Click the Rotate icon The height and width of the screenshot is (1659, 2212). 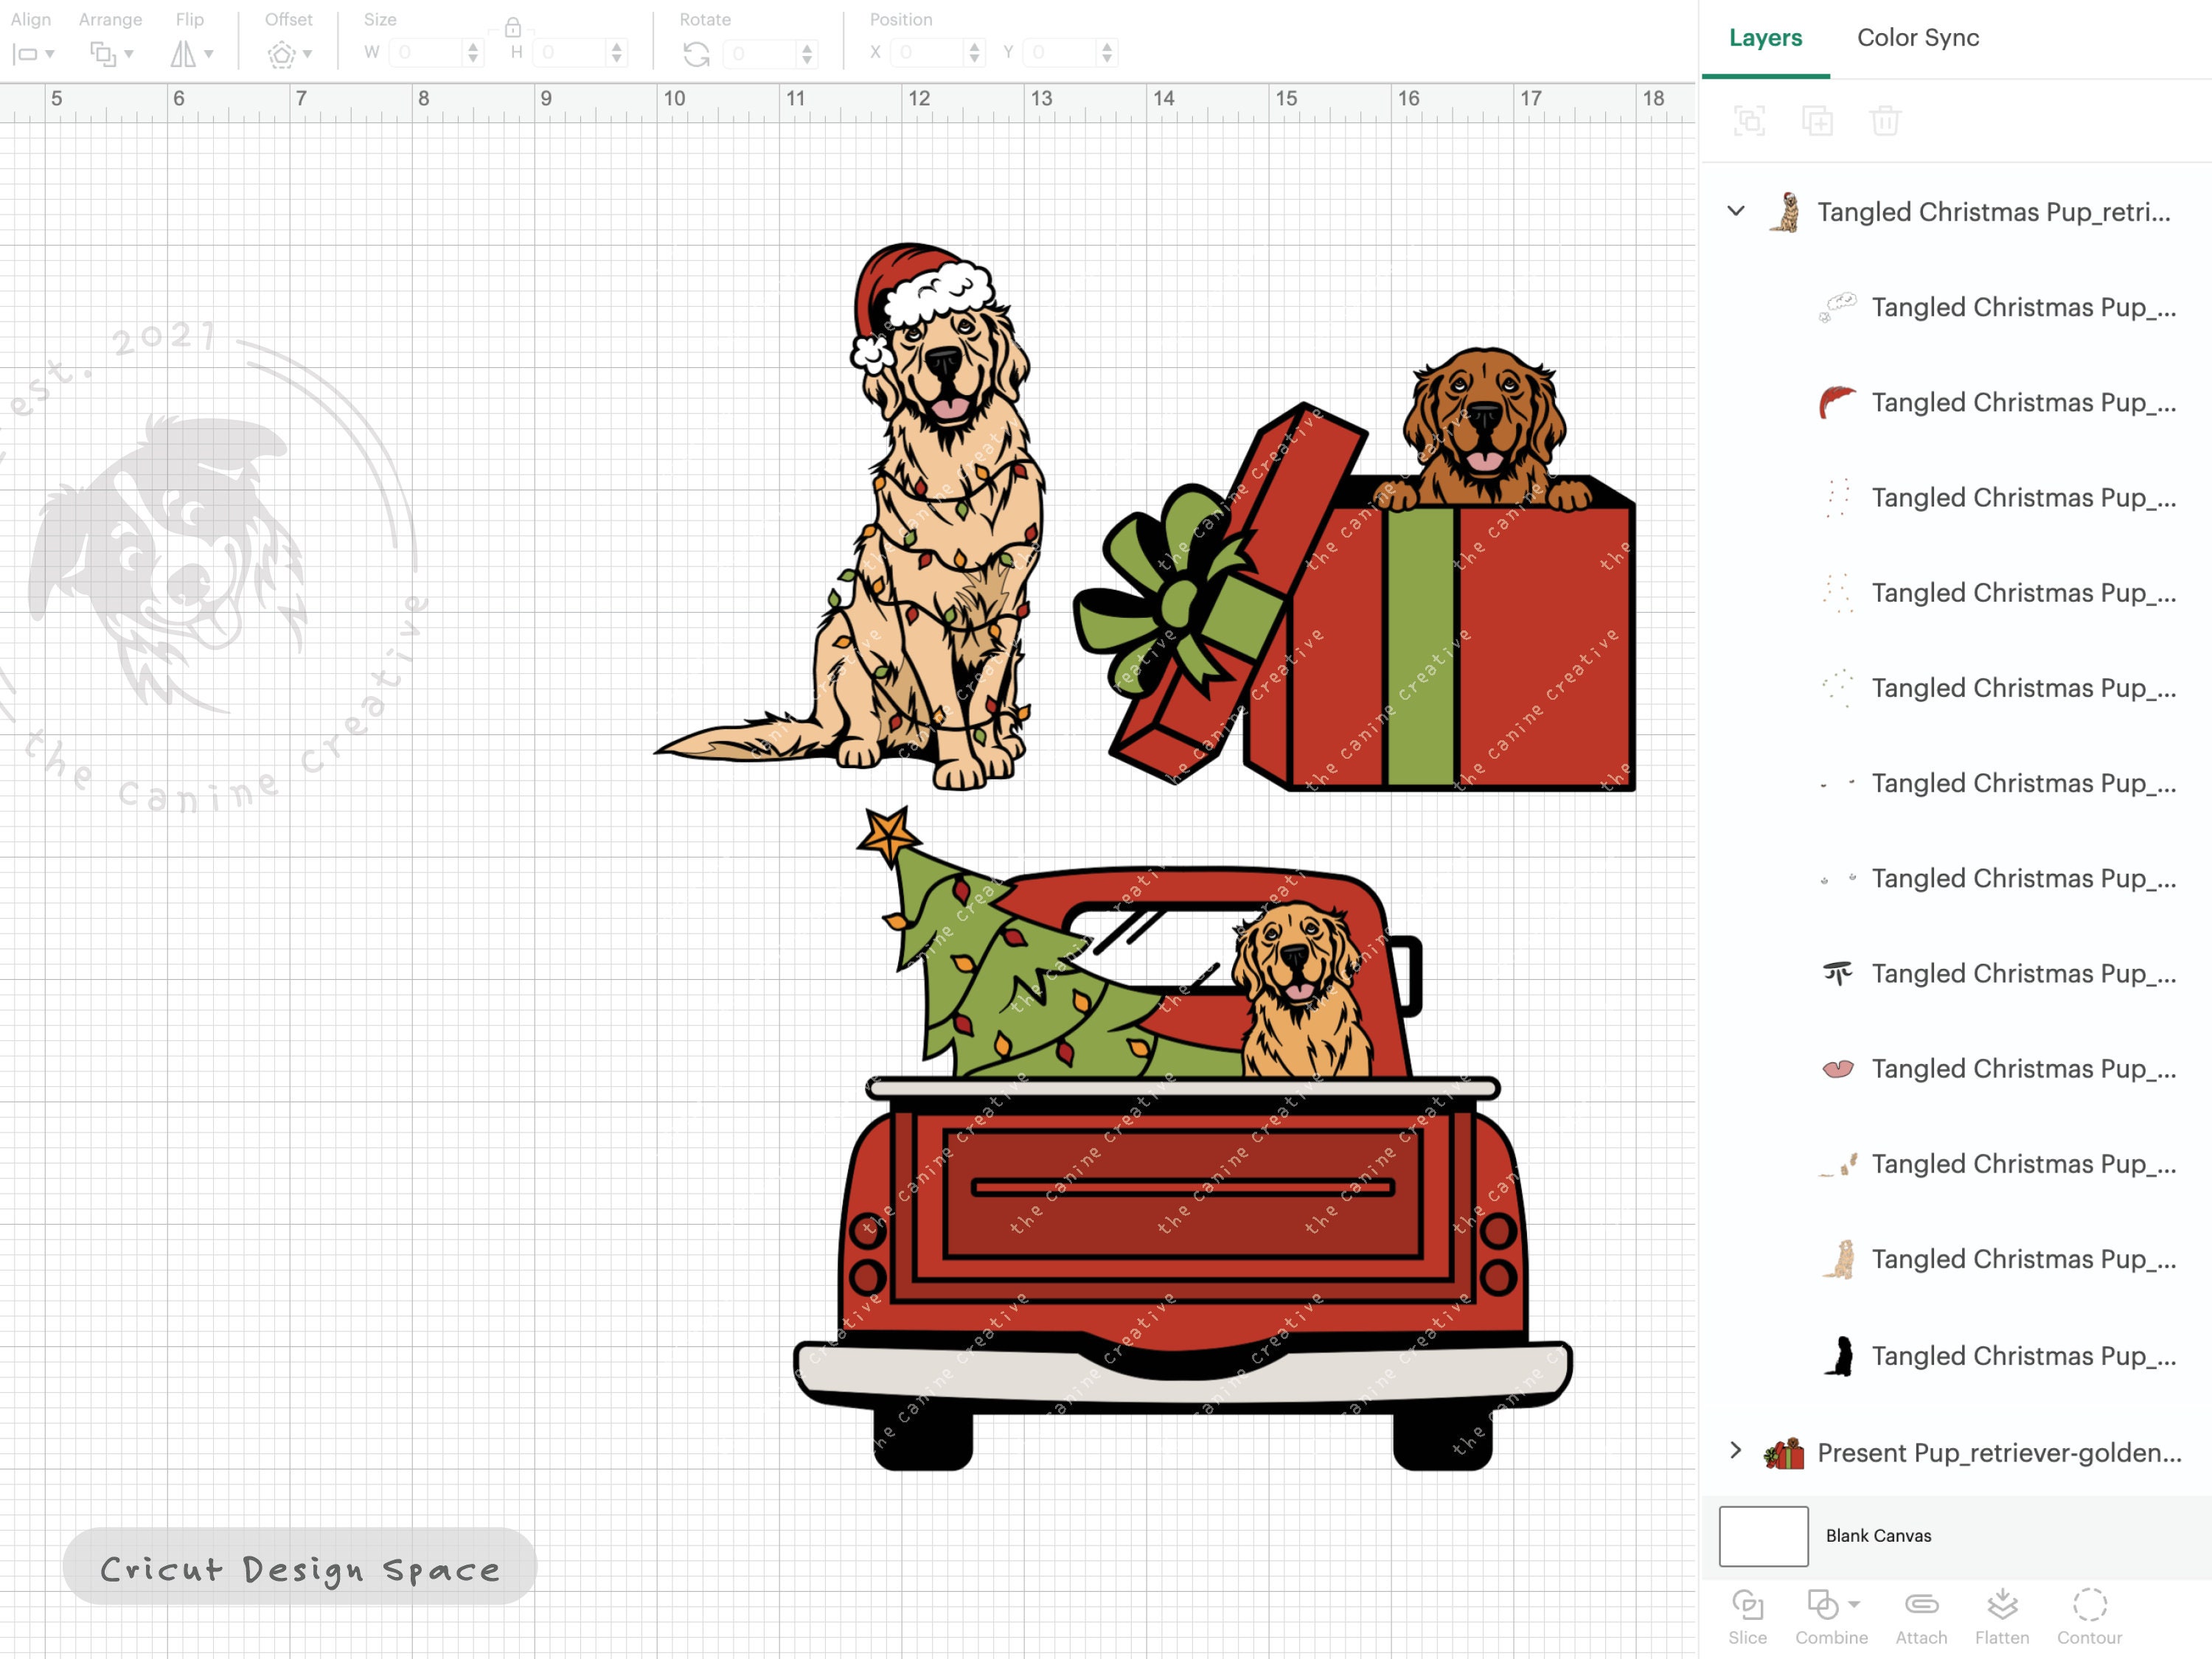(696, 54)
